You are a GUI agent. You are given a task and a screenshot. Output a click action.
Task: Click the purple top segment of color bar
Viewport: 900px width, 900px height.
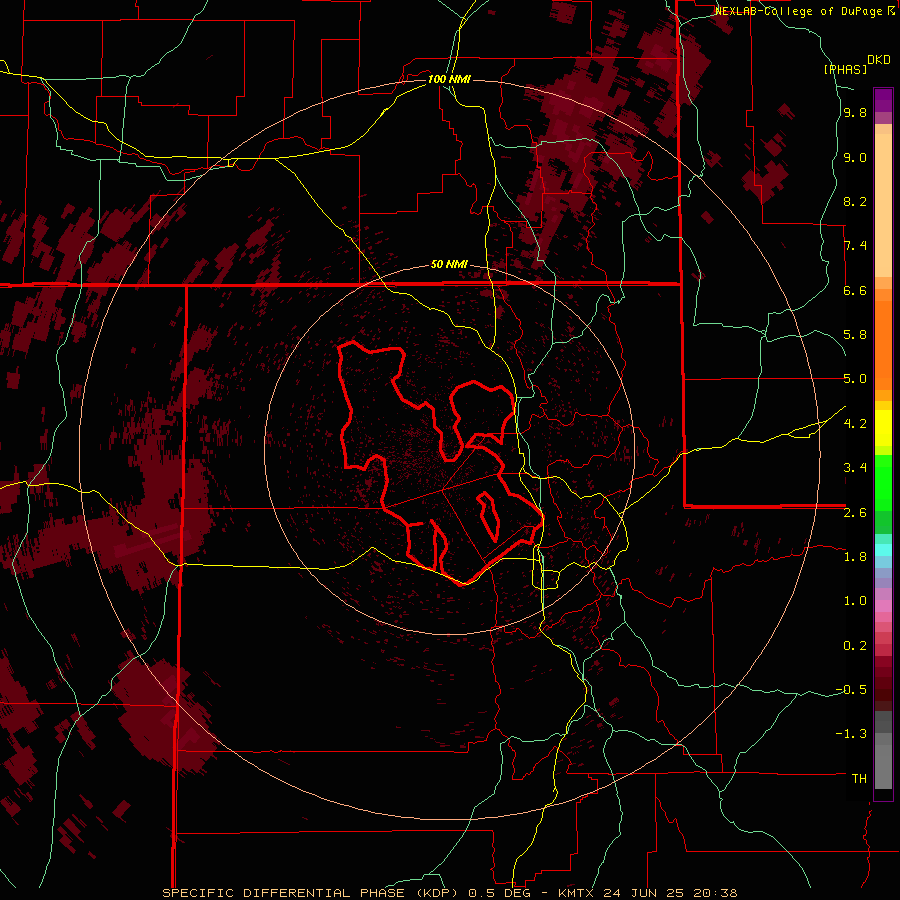(x=883, y=100)
